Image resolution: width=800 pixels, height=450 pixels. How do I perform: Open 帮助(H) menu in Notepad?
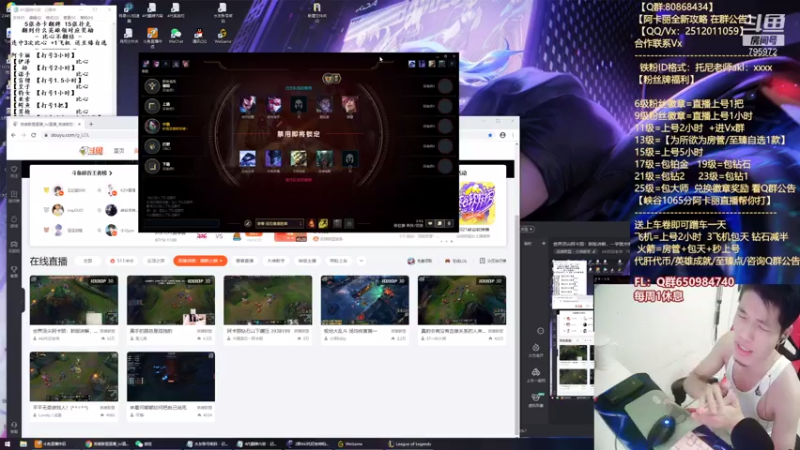pyautogui.click(x=86, y=17)
